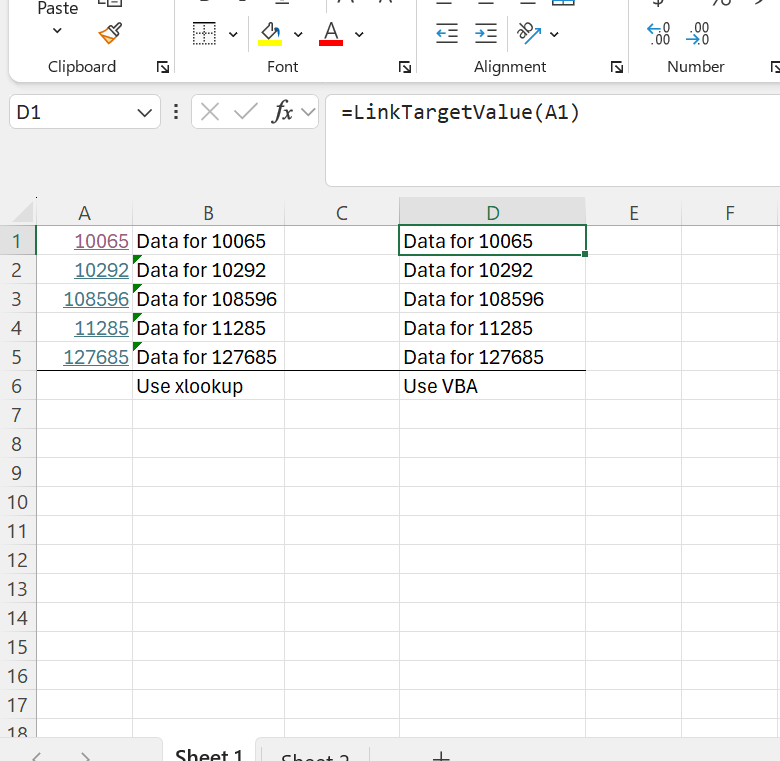Select column C header

[342, 213]
